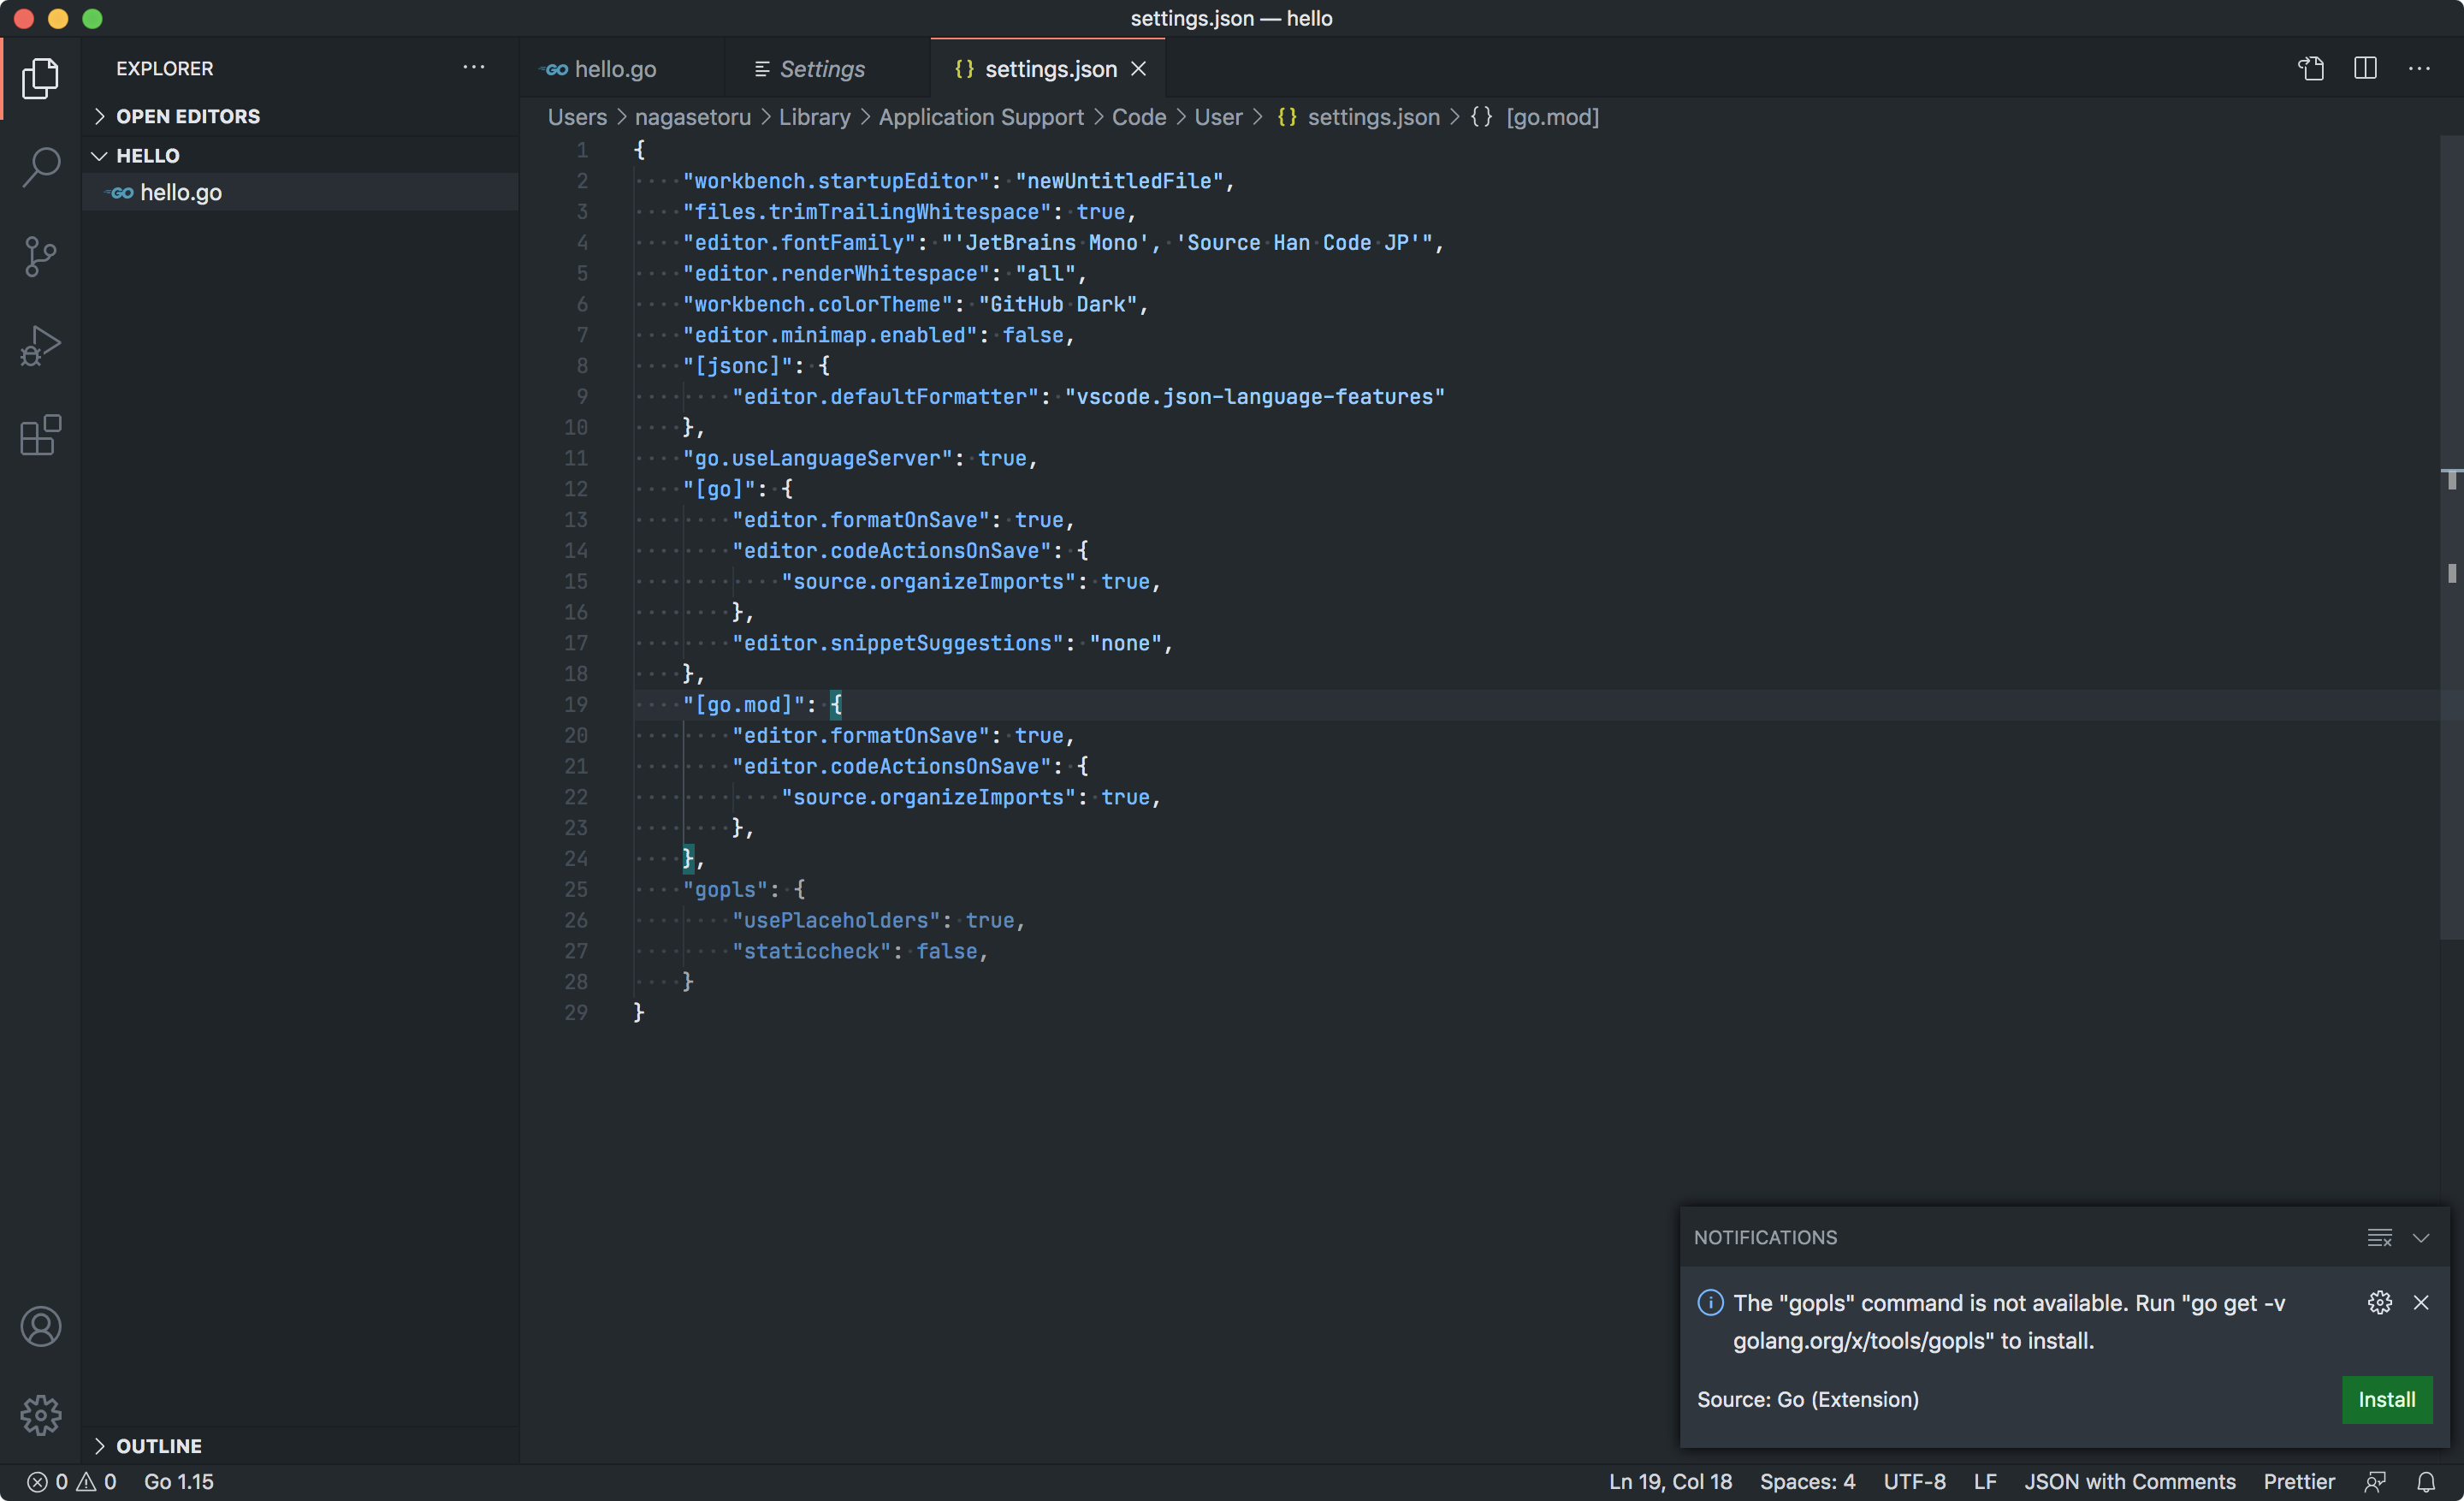Split the editor to the right
2464x1501 pixels.
2365,69
